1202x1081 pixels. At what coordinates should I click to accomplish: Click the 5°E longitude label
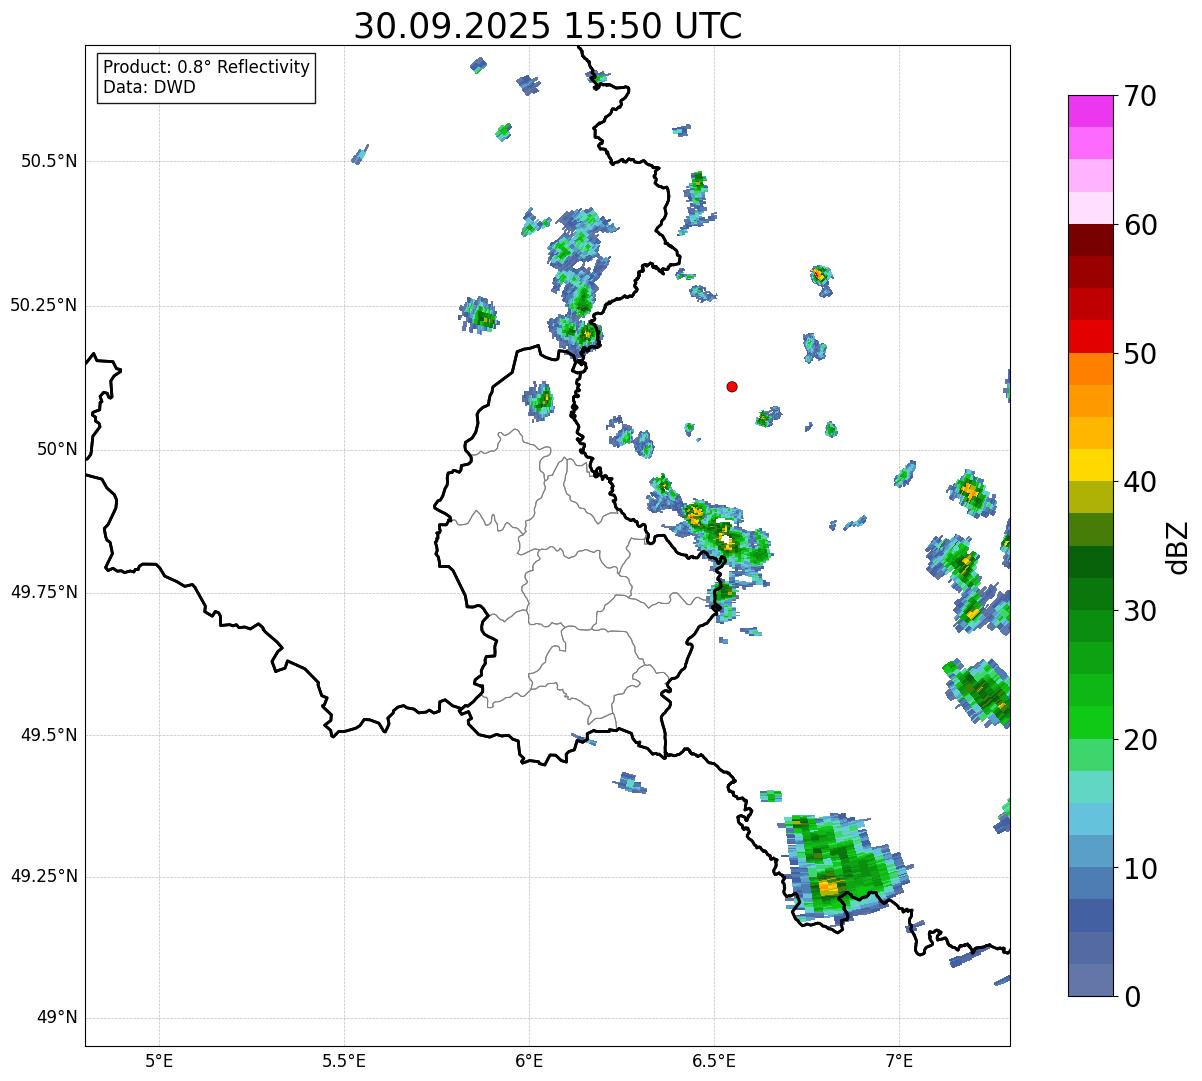(x=159, y=1060)
